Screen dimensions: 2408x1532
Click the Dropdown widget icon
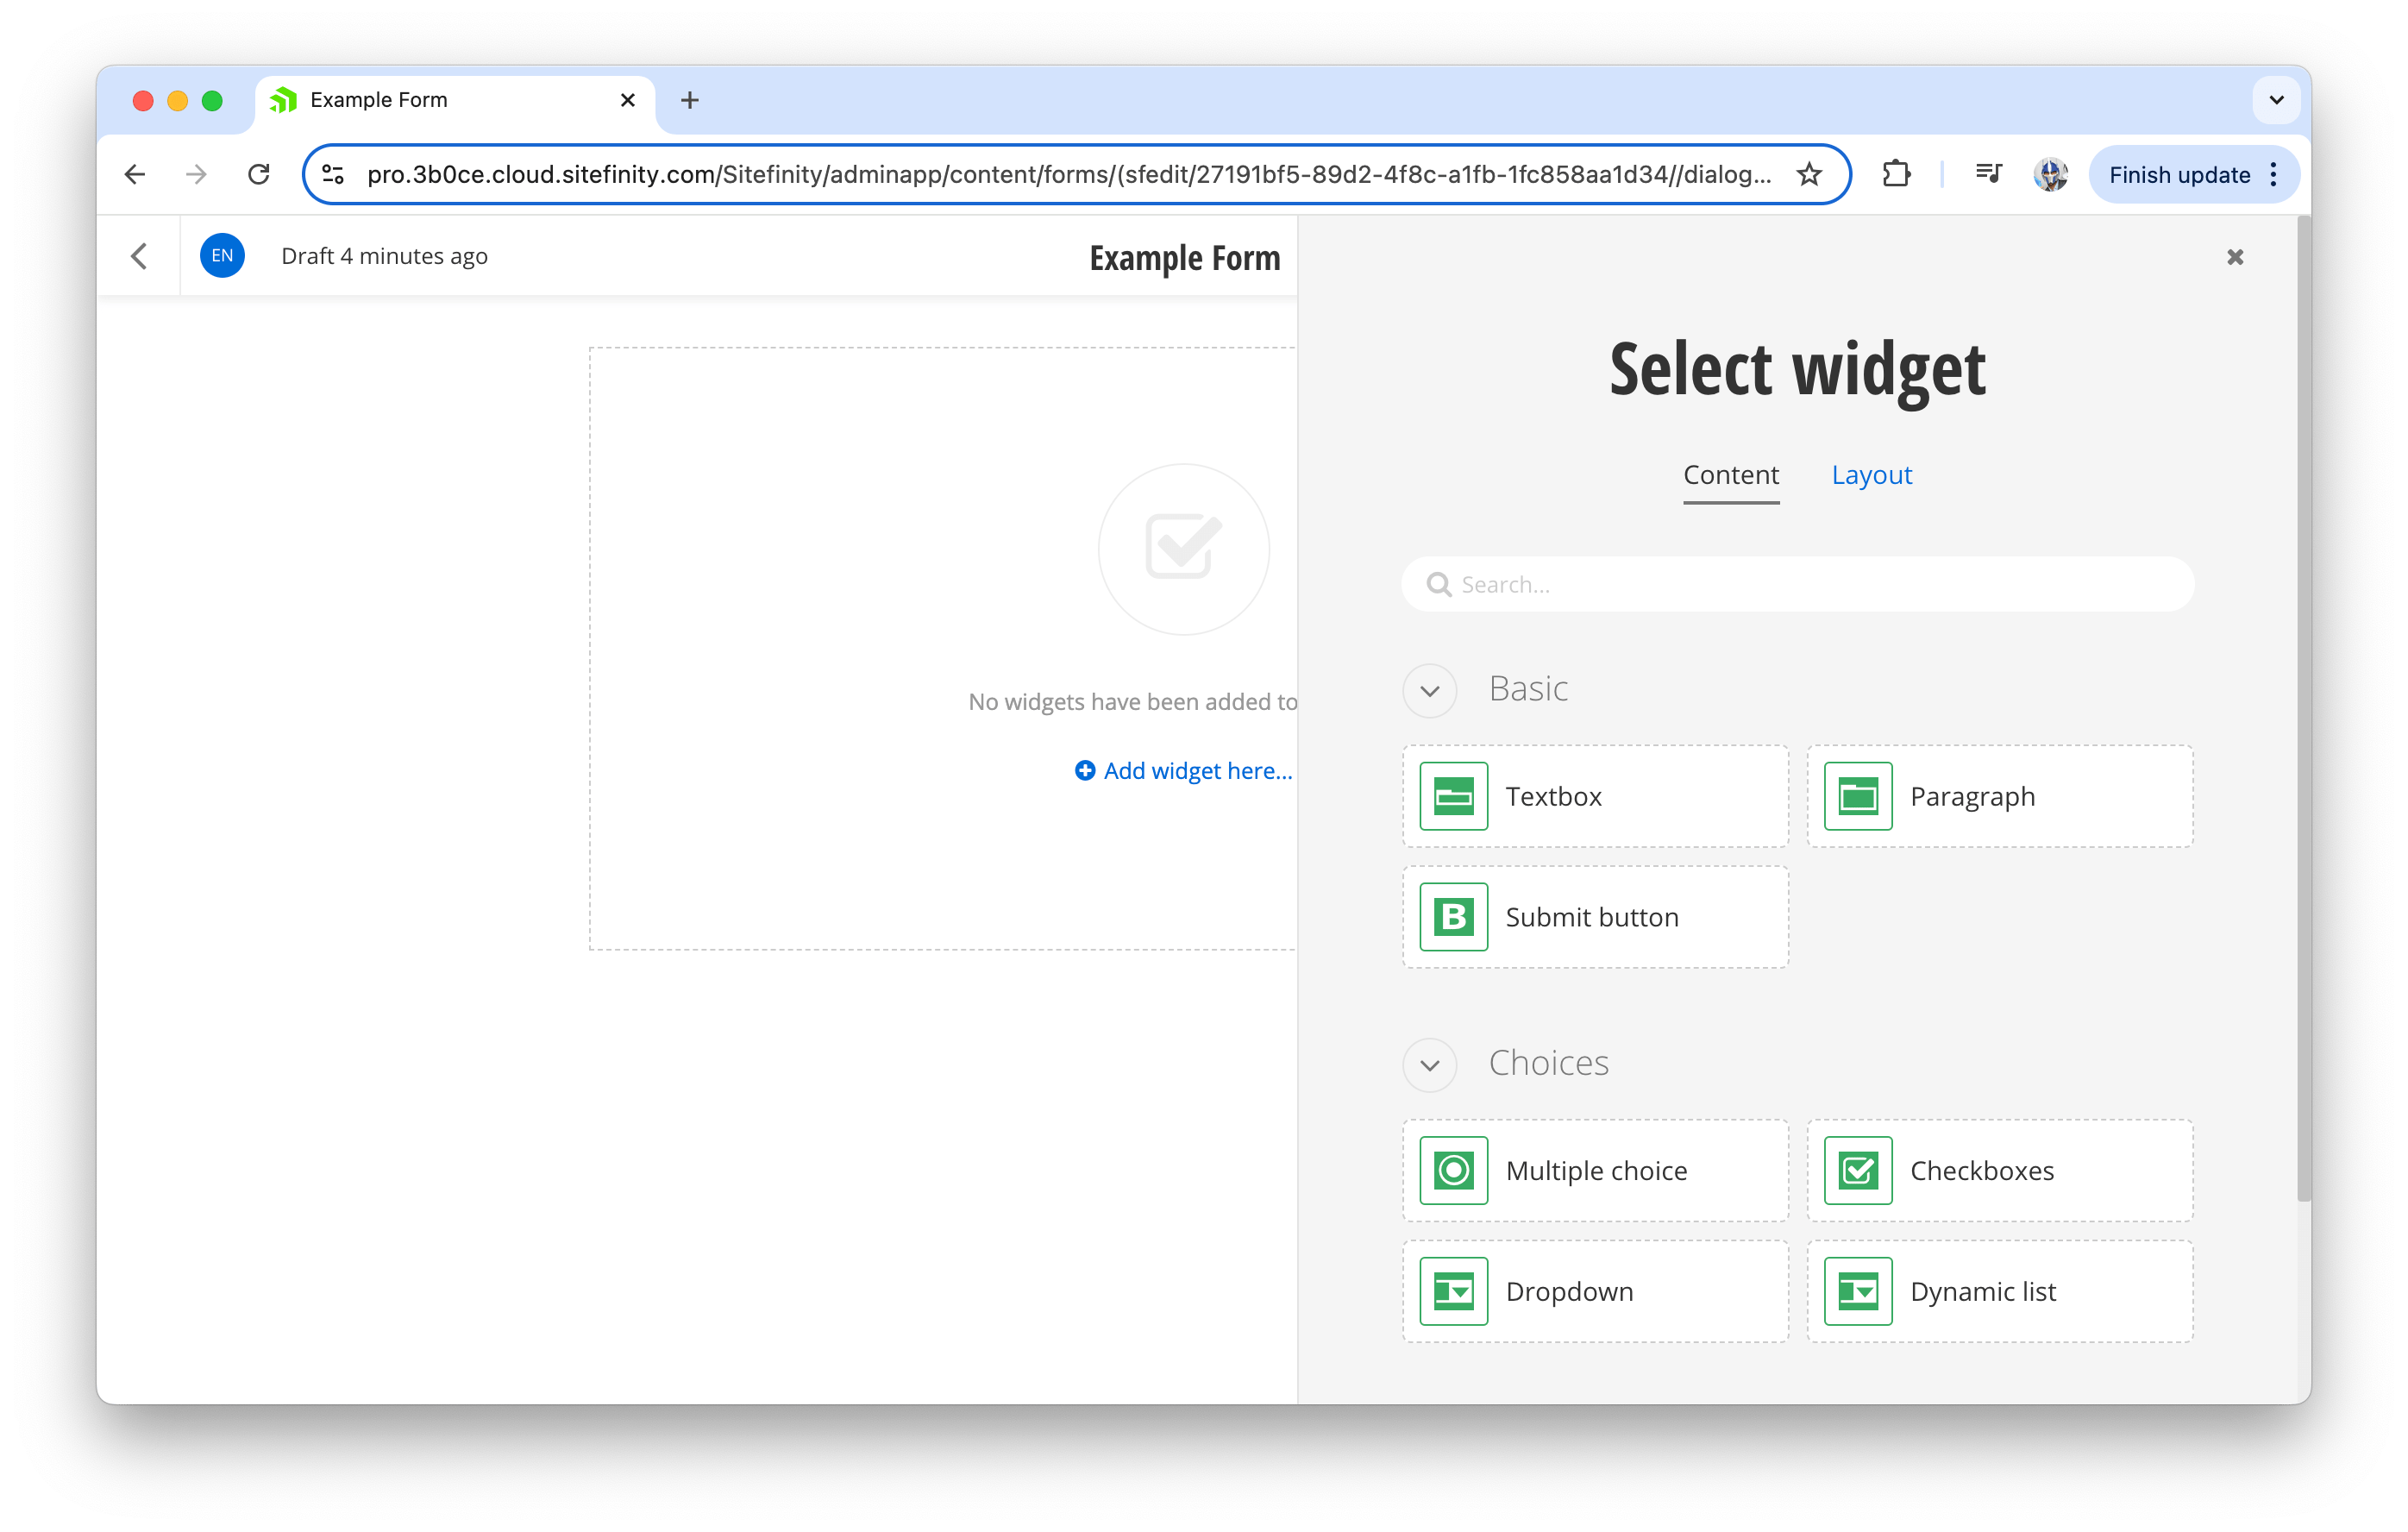click(x=1455, y=1290)
